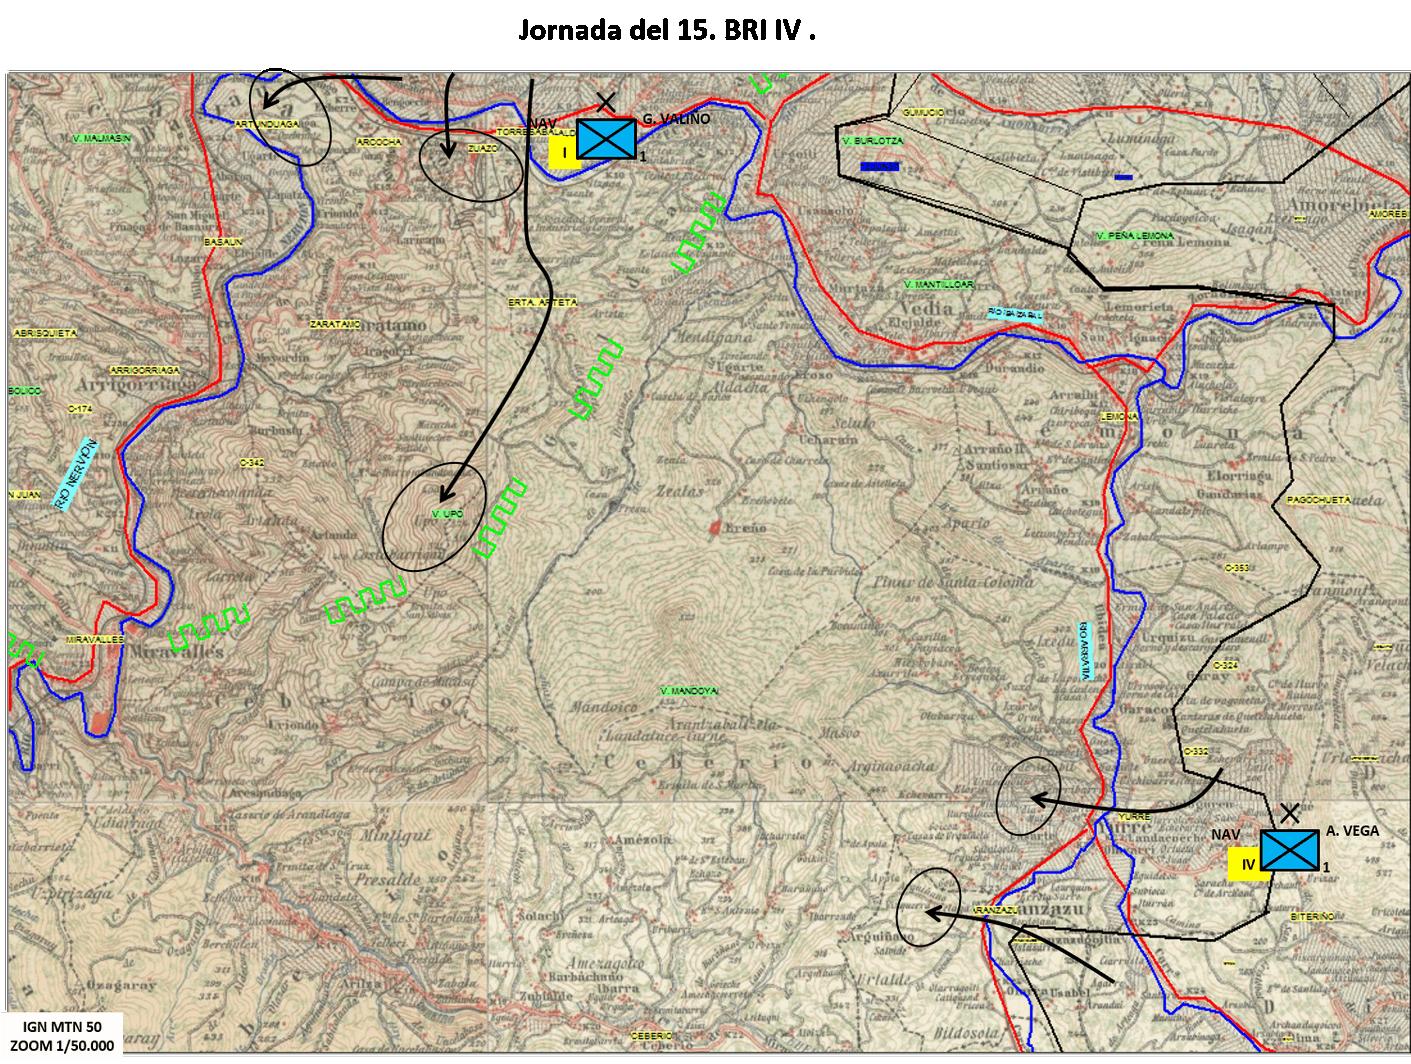Screen dimensions: 1411x1064
Task: Click the ARCOCHA place label
Action: point(379,142)
